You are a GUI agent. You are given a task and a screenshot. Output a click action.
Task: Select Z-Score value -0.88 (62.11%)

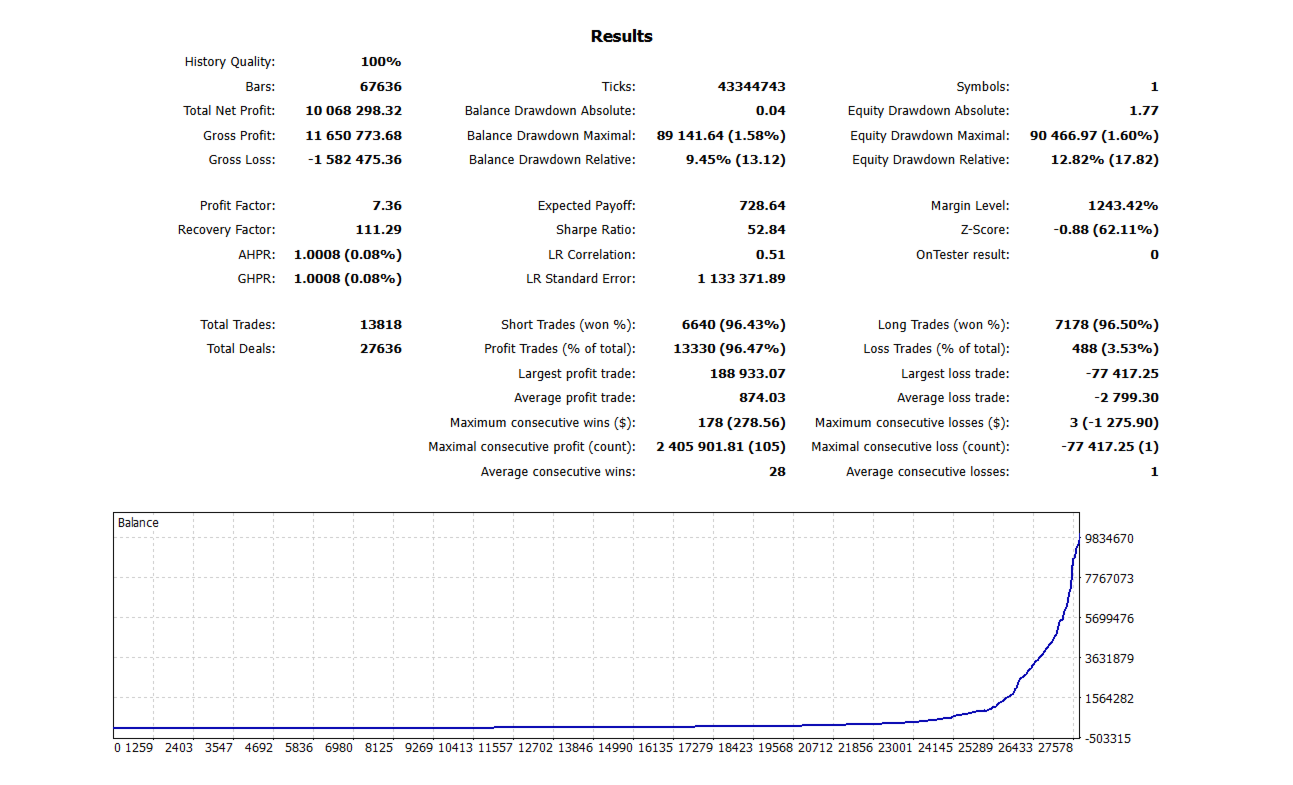tap(1107, 230)
